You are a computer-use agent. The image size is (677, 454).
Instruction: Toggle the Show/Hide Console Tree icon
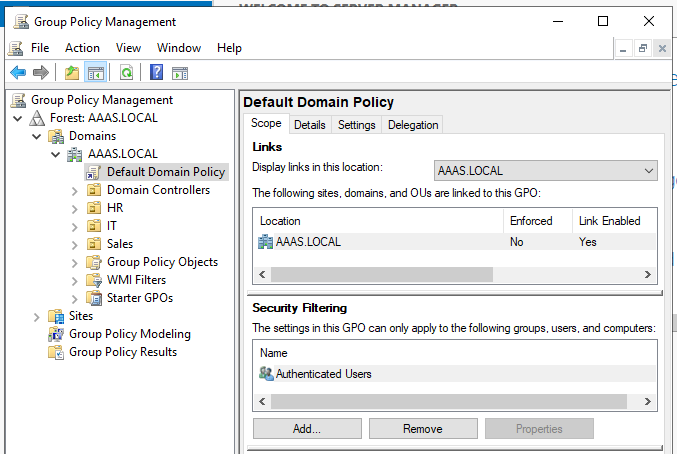(x=96, y=73)
